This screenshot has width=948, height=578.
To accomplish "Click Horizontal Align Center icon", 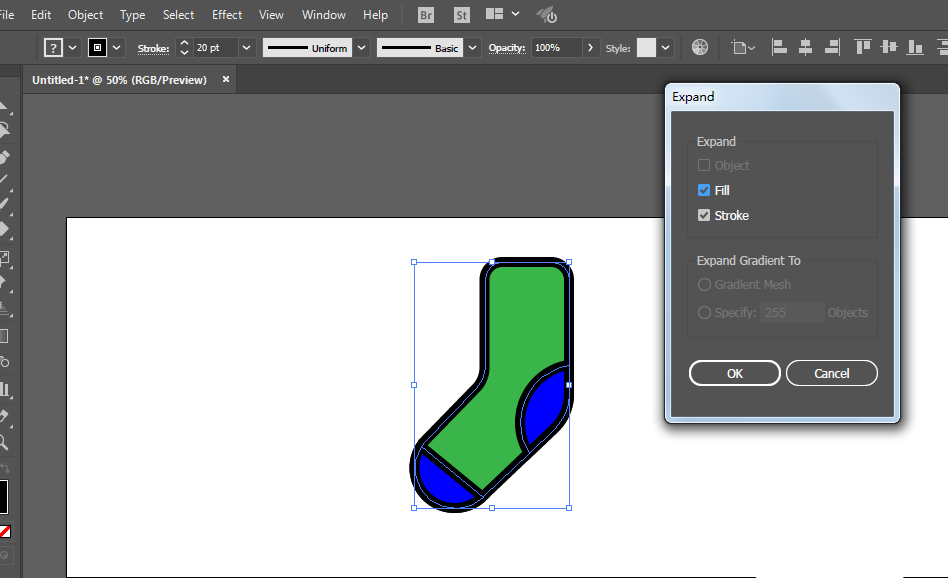I will (x=805, y=47).
